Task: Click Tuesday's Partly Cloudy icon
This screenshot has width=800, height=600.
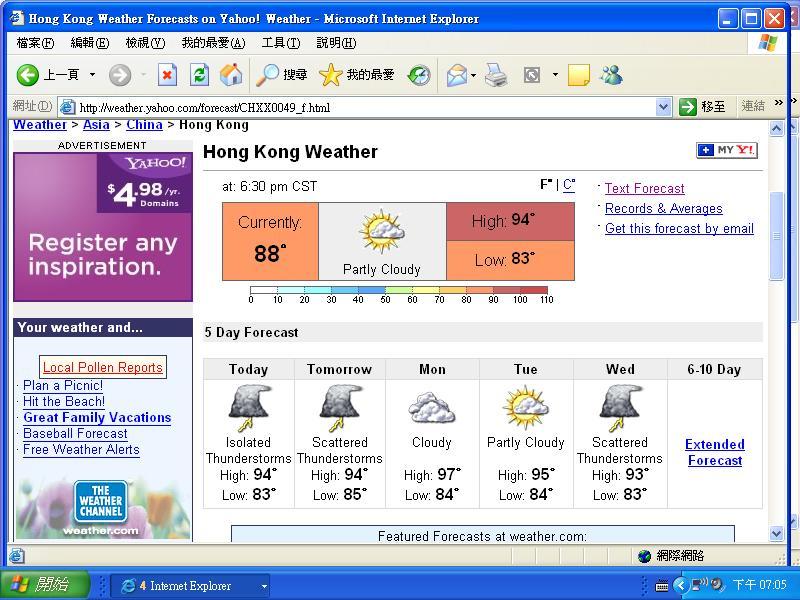Action: 526,408
